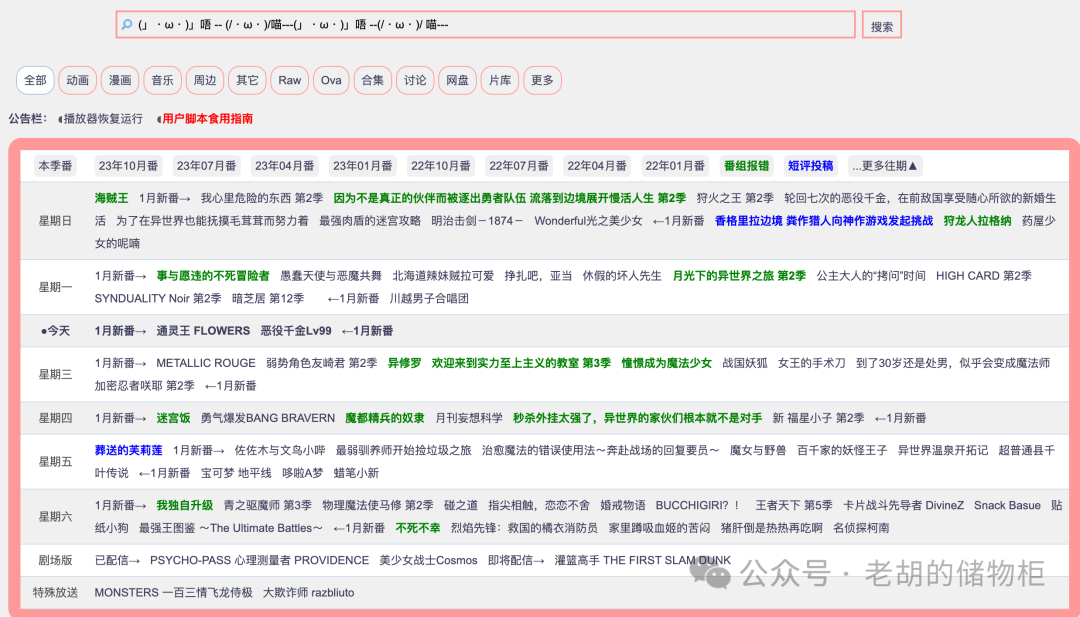Open 魔女与野兽 link
This screenshot has width=1080, height=617.
[758, 450]
